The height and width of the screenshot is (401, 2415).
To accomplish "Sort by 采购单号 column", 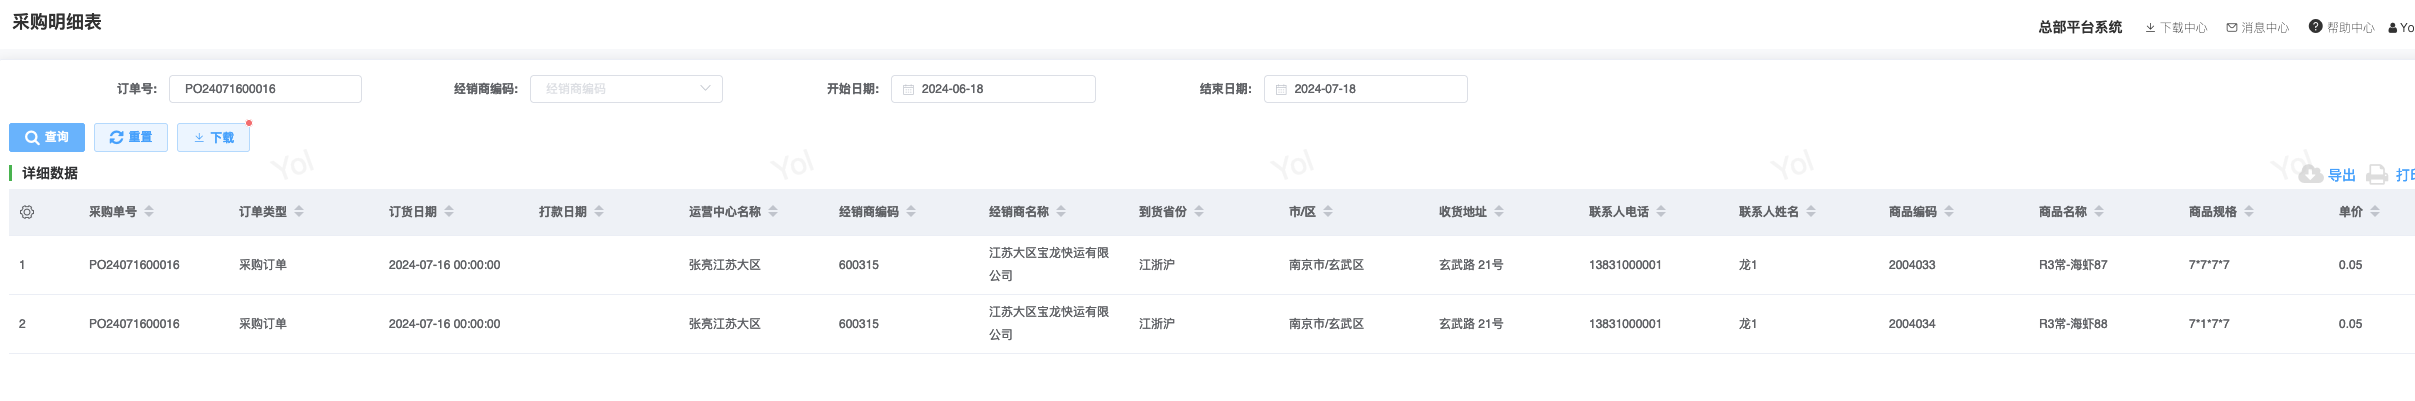I will [x=149, y=212].
